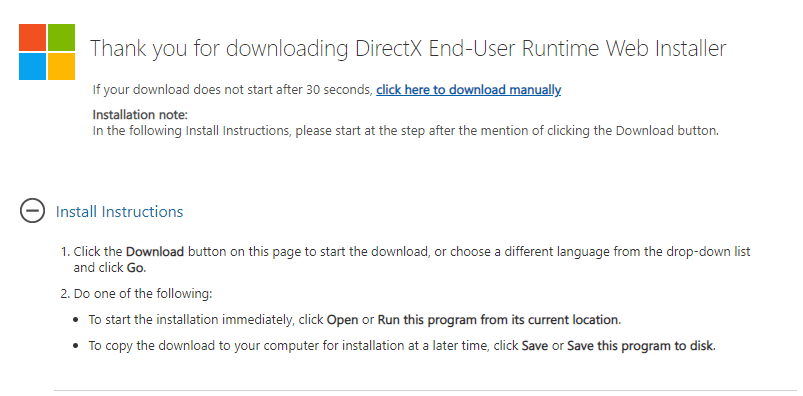Click 'Run this program from its current location'
Viewport: 803px width, 396px height.
click(498, 320)
